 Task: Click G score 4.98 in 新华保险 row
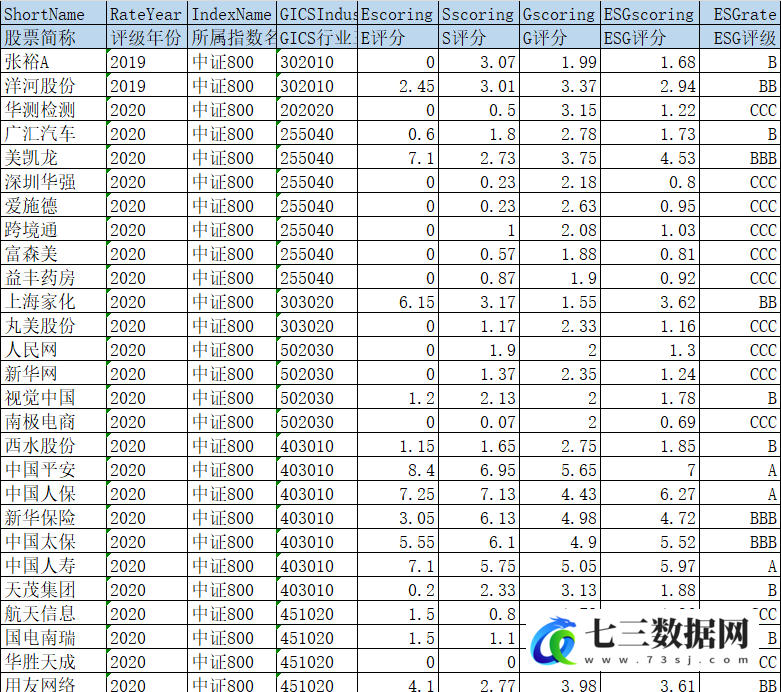click(x=560, y=517)
